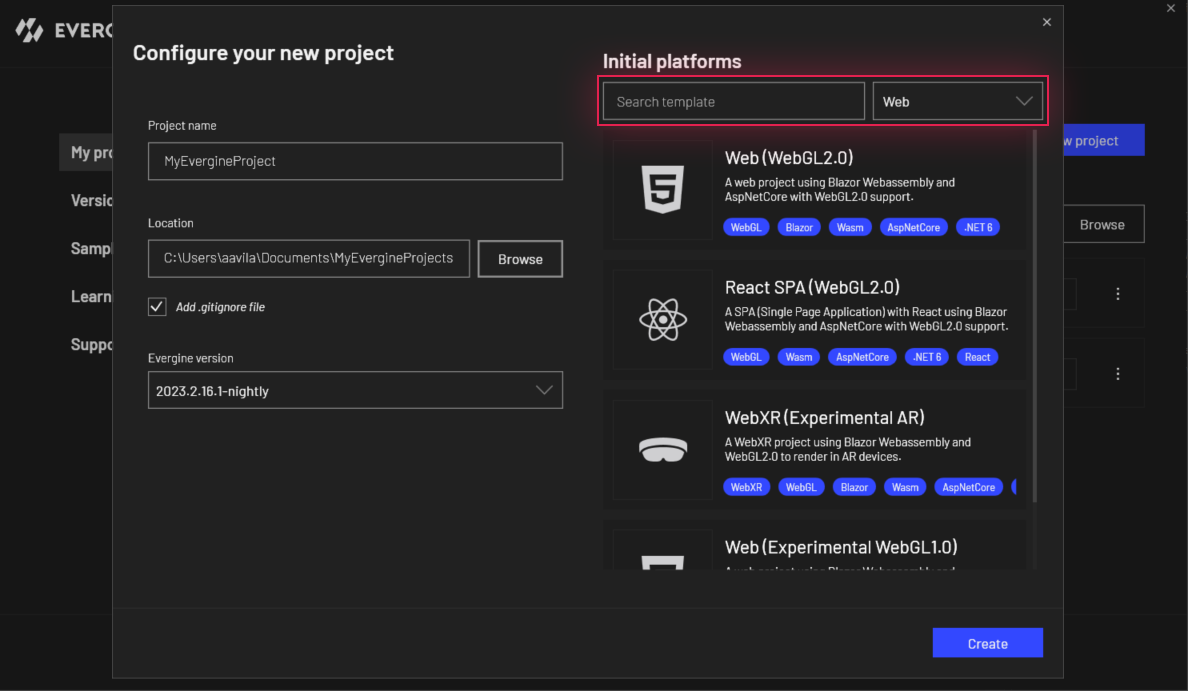This screenshot has width=1188, height=691.
Task: Click the Project name input field
Action: pos(355,161)
